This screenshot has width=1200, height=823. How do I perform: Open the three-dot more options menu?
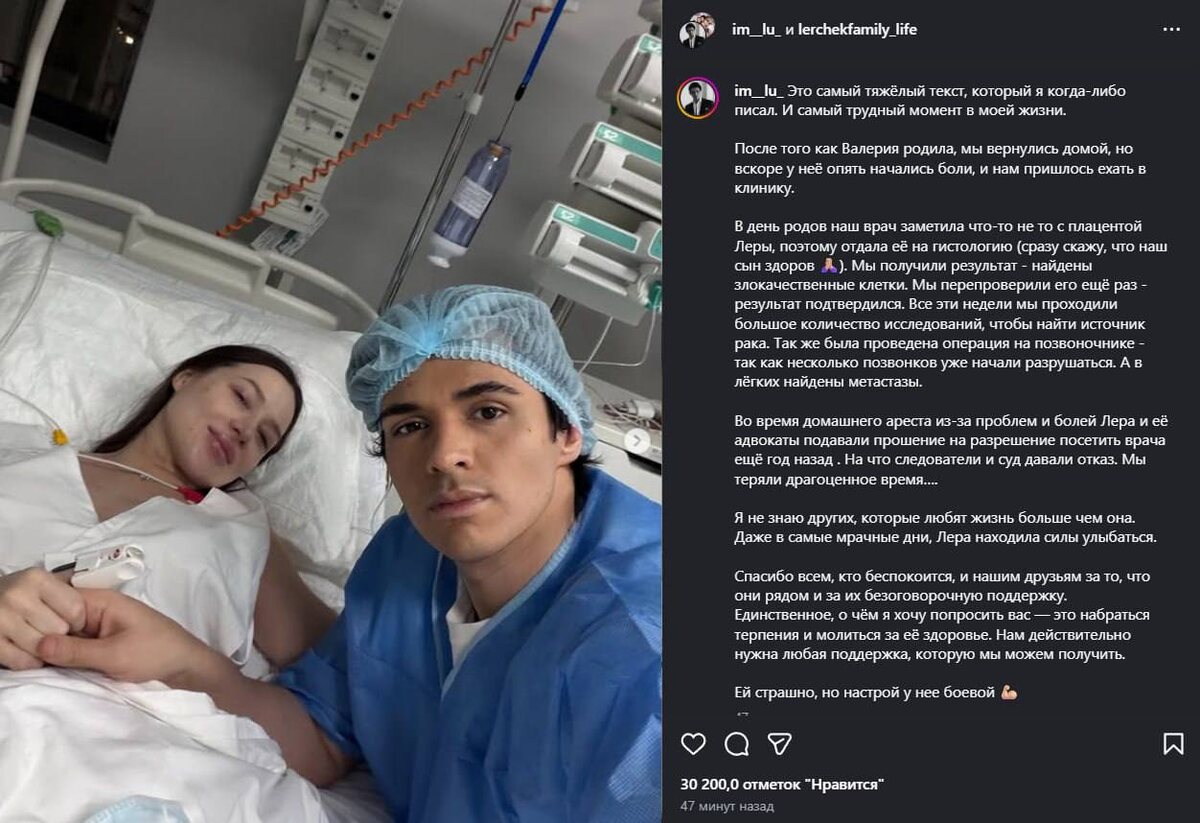point(1172,29)
